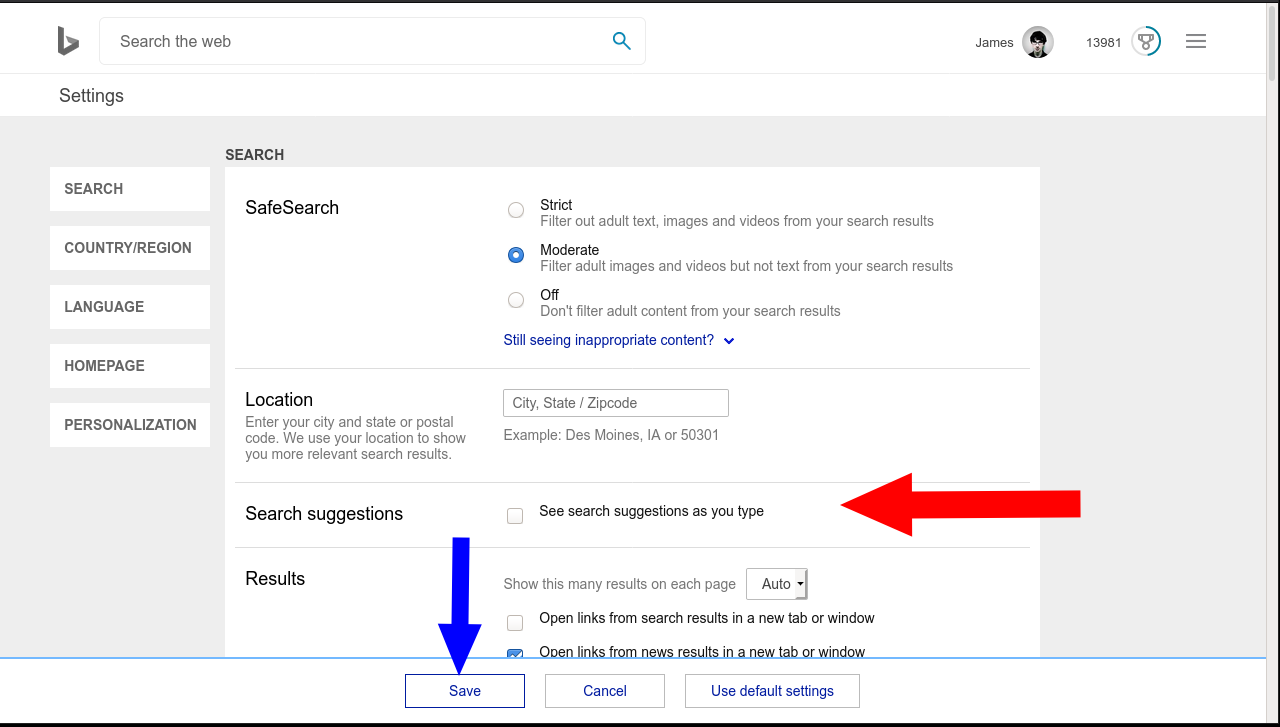Click the Search suggestions section label
Viewport: 1280px width, 727px height.
(x=324, y=514)
